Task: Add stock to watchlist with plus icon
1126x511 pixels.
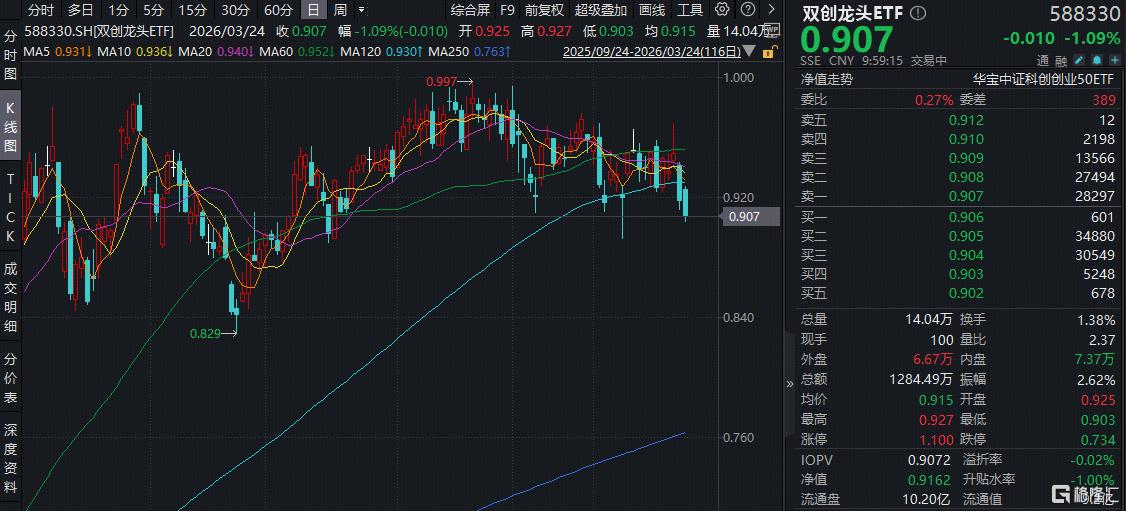Action: (1115, 60)
